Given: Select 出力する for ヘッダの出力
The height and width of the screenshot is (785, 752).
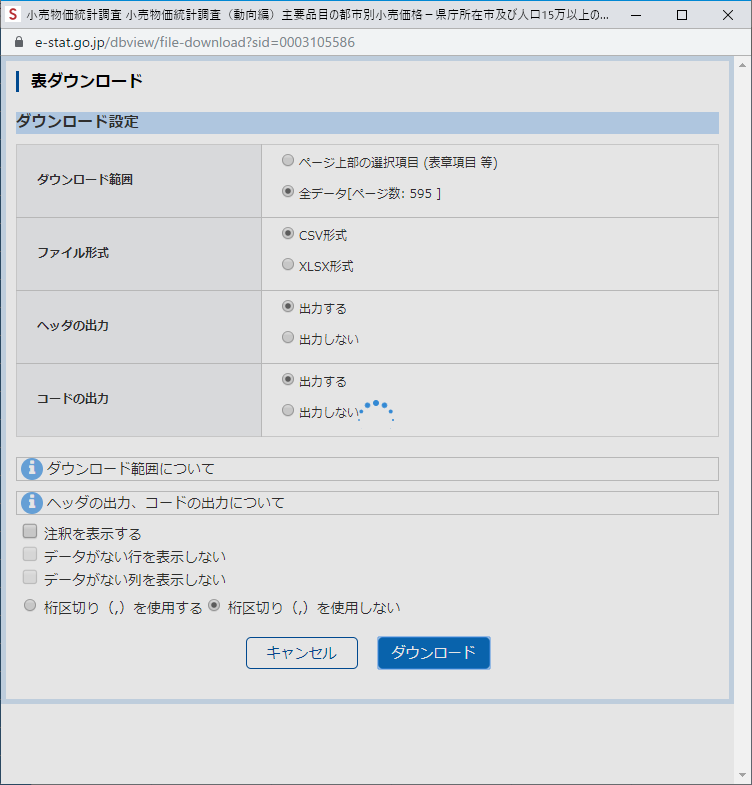Looking at the screenshot, I should 288,307.
